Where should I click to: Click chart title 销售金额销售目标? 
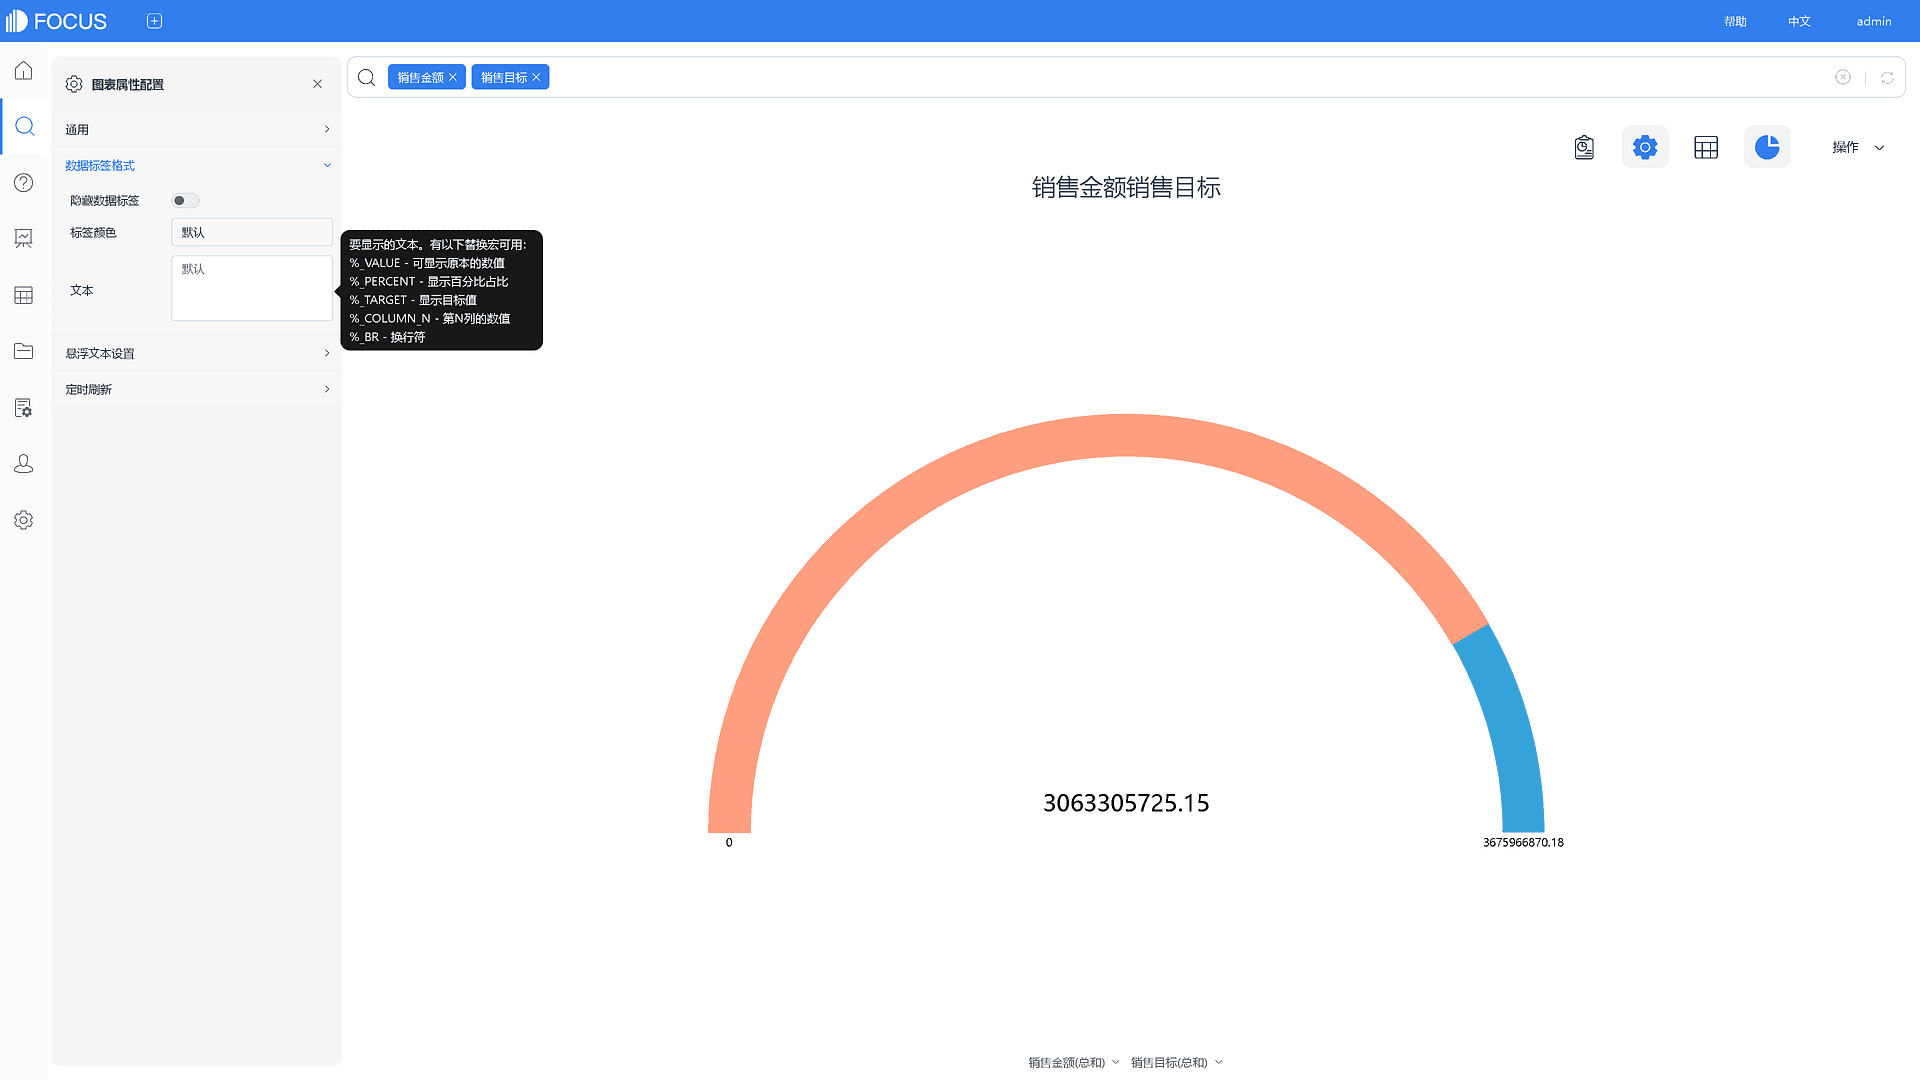[x=1126, y=187]
